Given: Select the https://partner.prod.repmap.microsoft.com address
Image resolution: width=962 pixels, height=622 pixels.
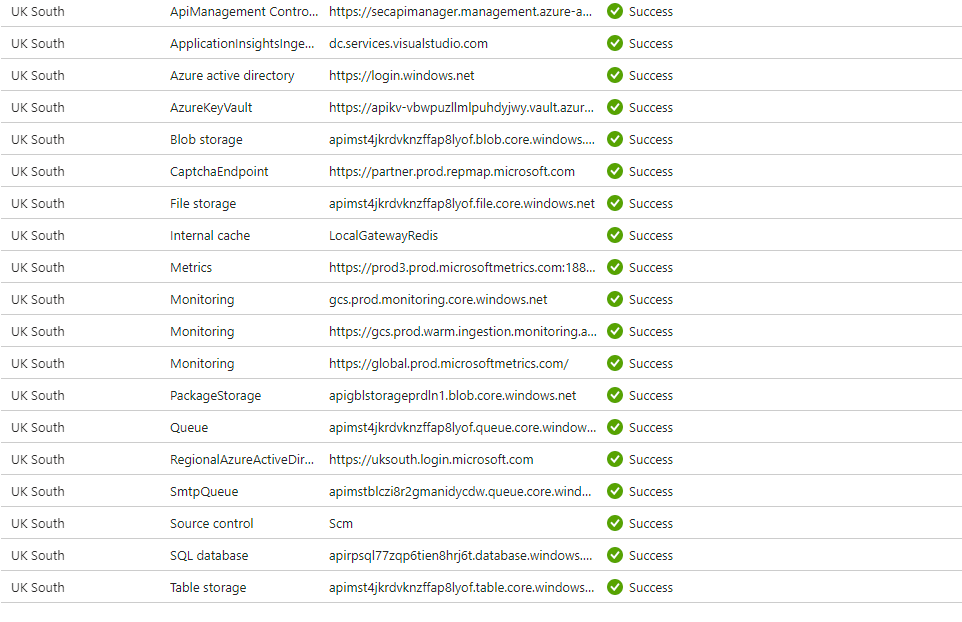Looking at the screenshot, I should point(451,172).
